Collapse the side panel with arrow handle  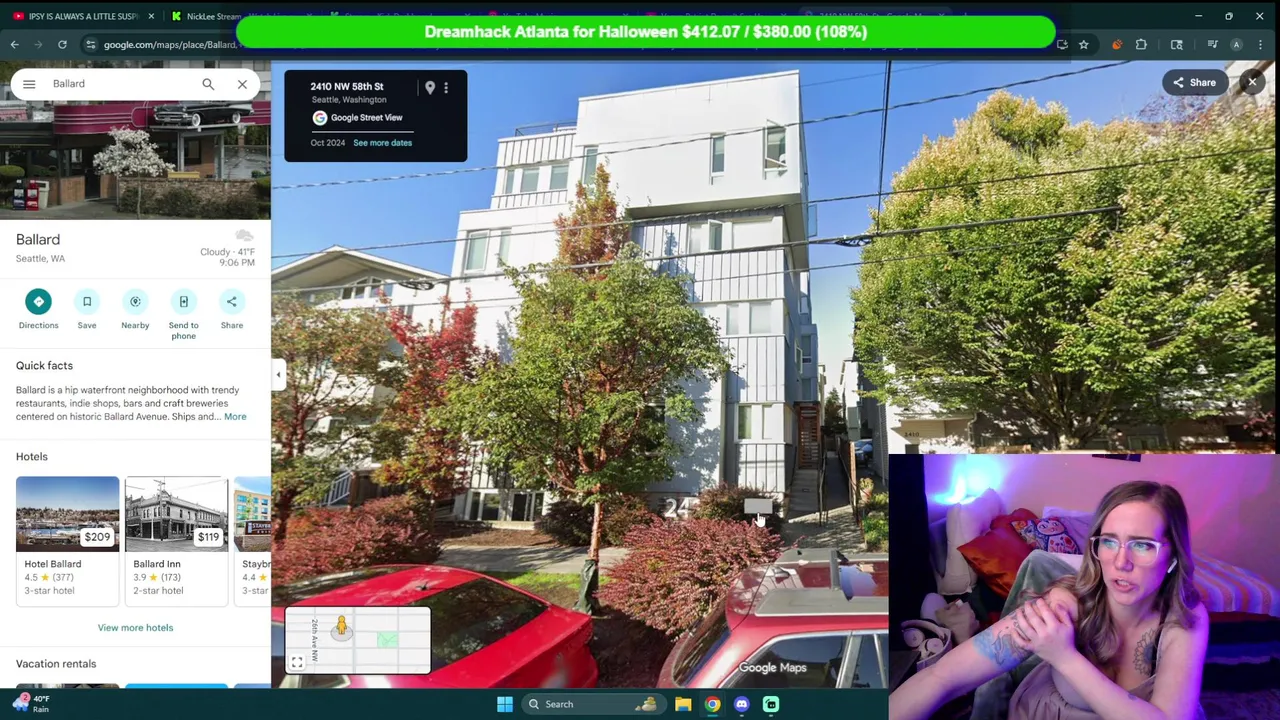click(278, 375)
